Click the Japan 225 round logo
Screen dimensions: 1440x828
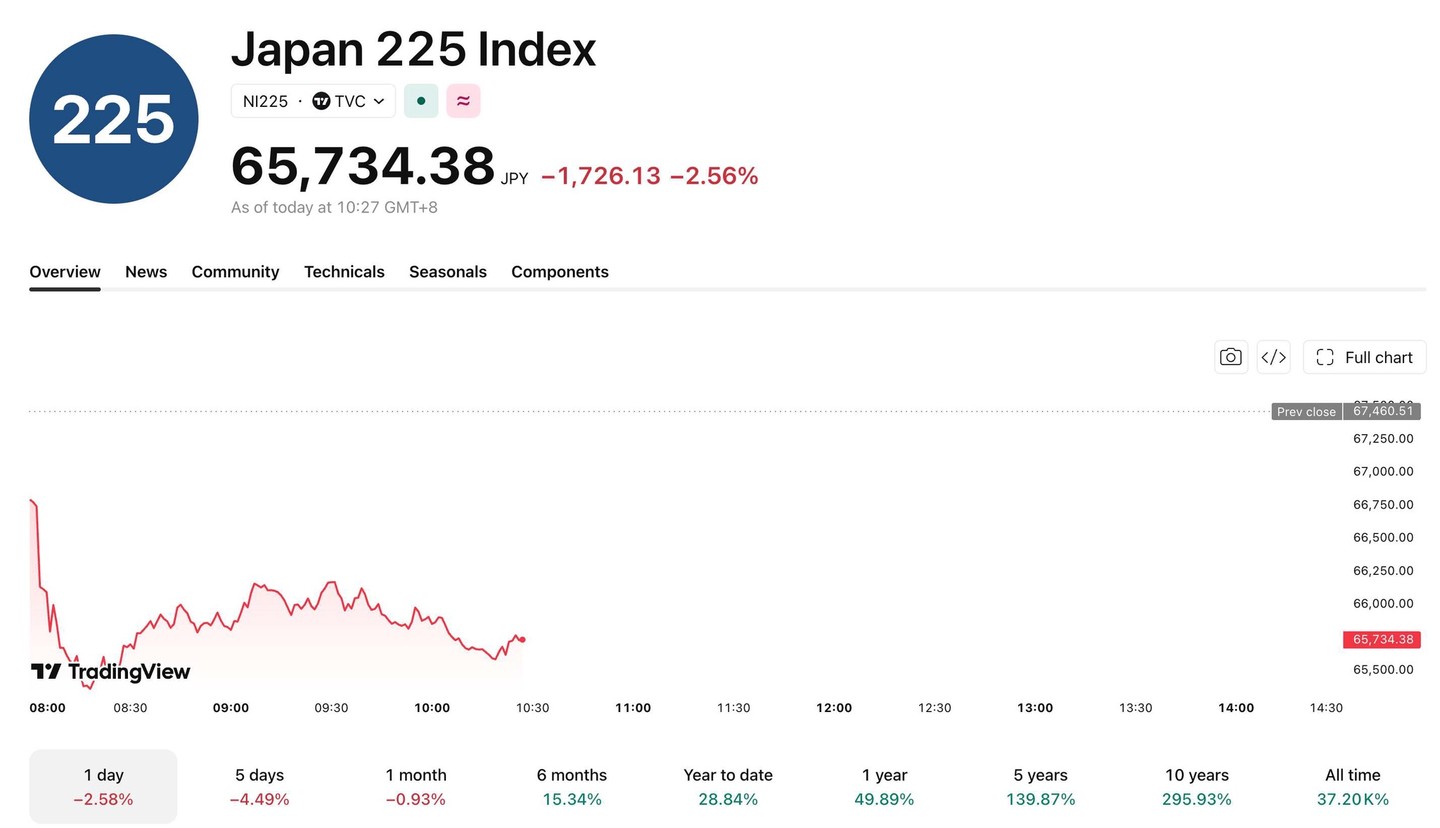coord(114,119)
